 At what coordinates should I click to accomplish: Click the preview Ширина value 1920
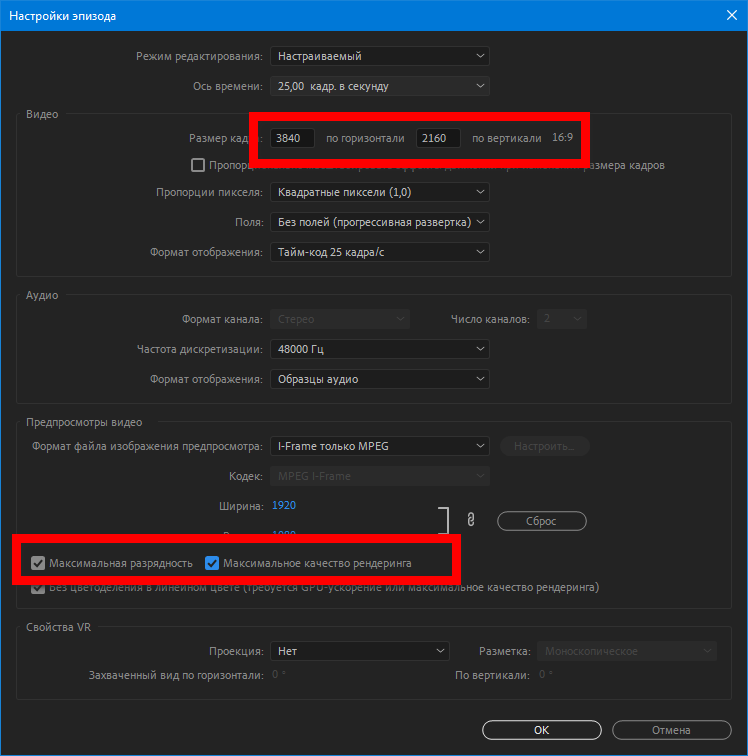pos(284,506)
